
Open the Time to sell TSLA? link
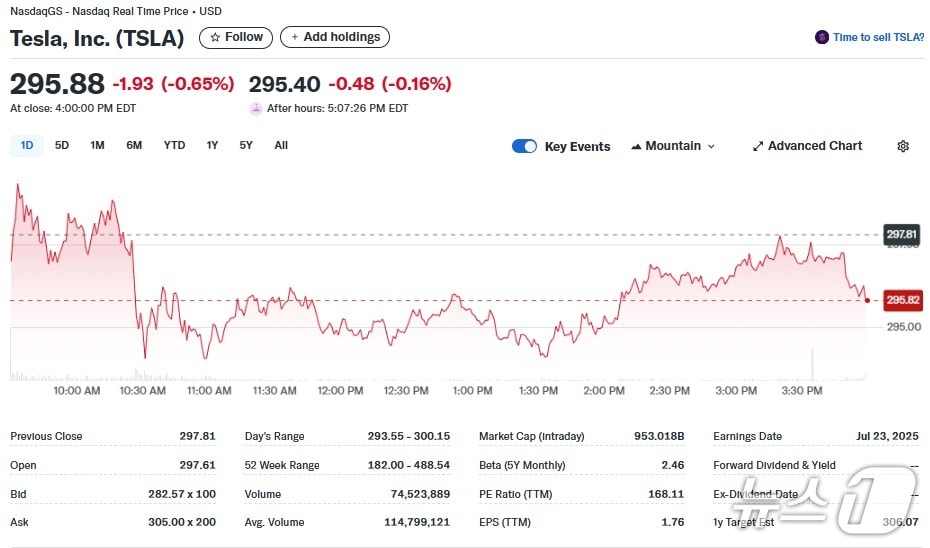(878, 37)
